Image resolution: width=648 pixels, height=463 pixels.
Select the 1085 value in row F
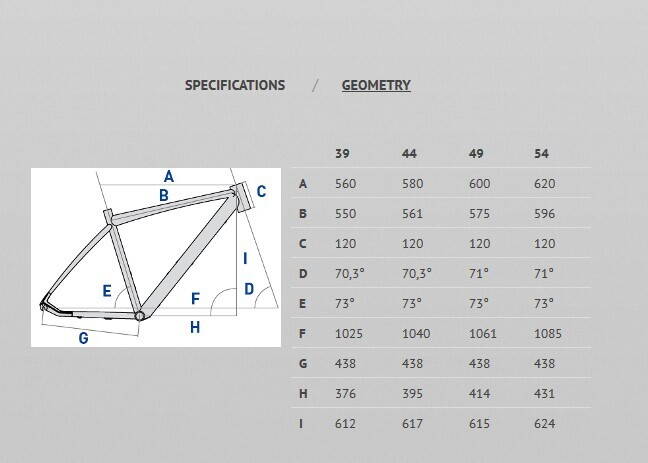548,334
